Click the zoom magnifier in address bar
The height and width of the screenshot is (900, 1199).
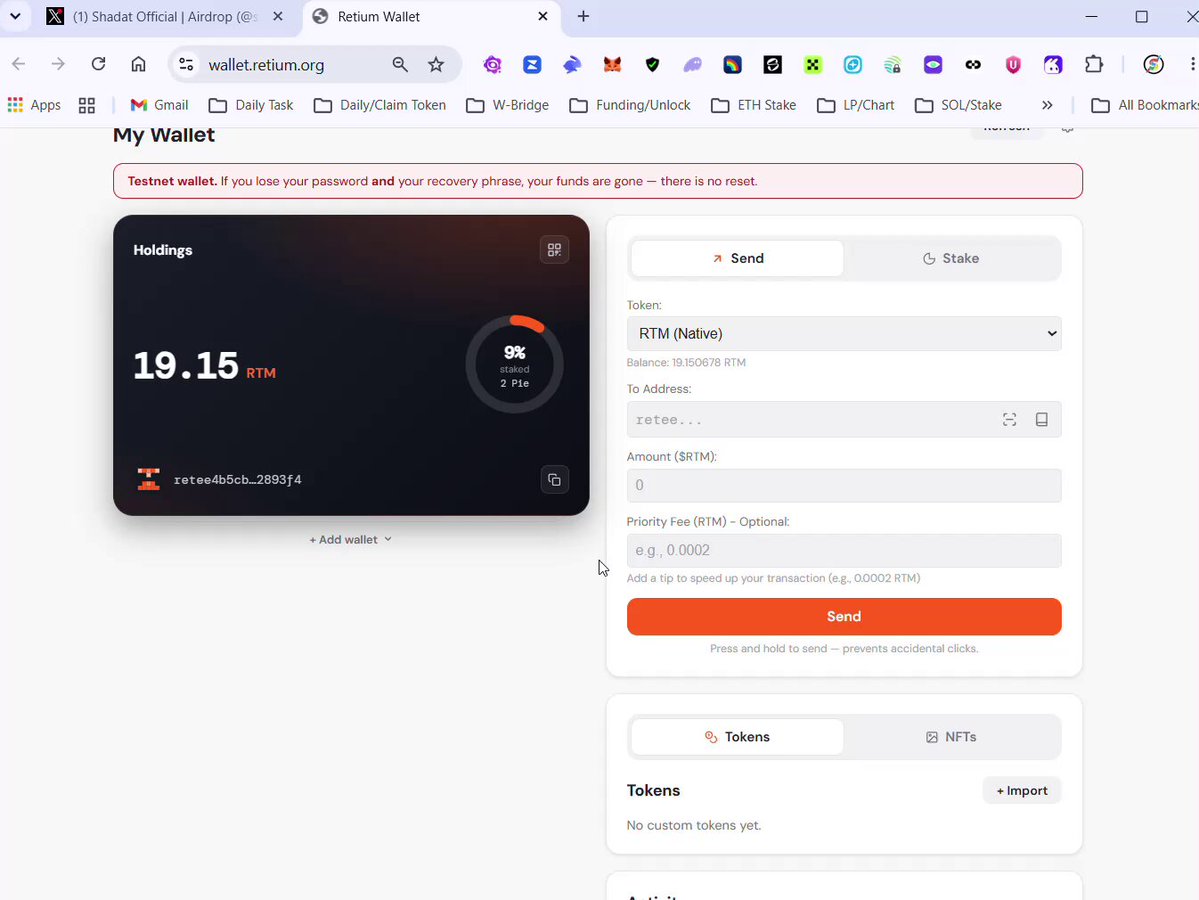[400, 65]
